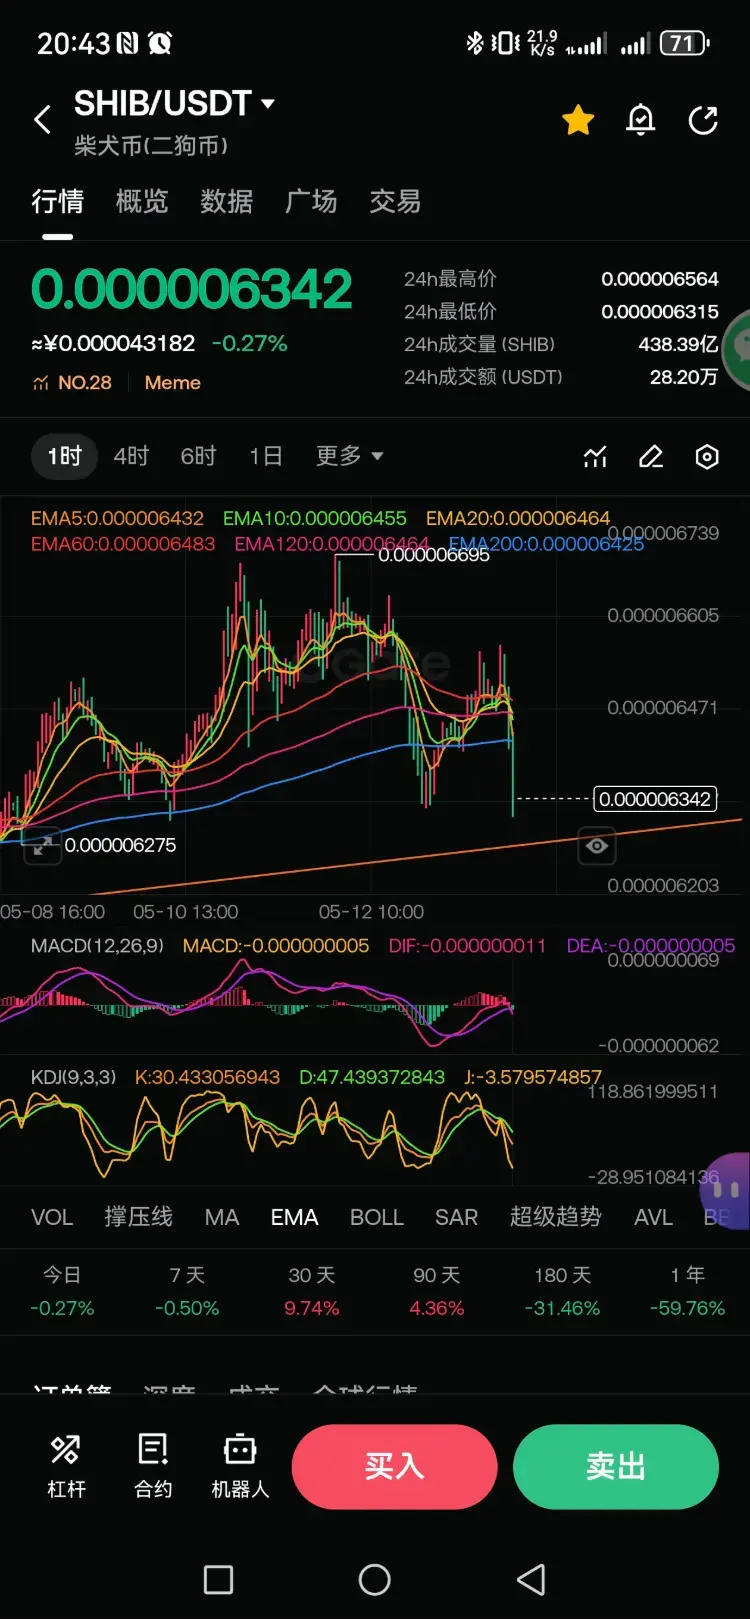Image resolution: width=750 pixels, height=1620 pixels.
Task: Tap the green chat bubble at edge
Action: click(738, 349)
